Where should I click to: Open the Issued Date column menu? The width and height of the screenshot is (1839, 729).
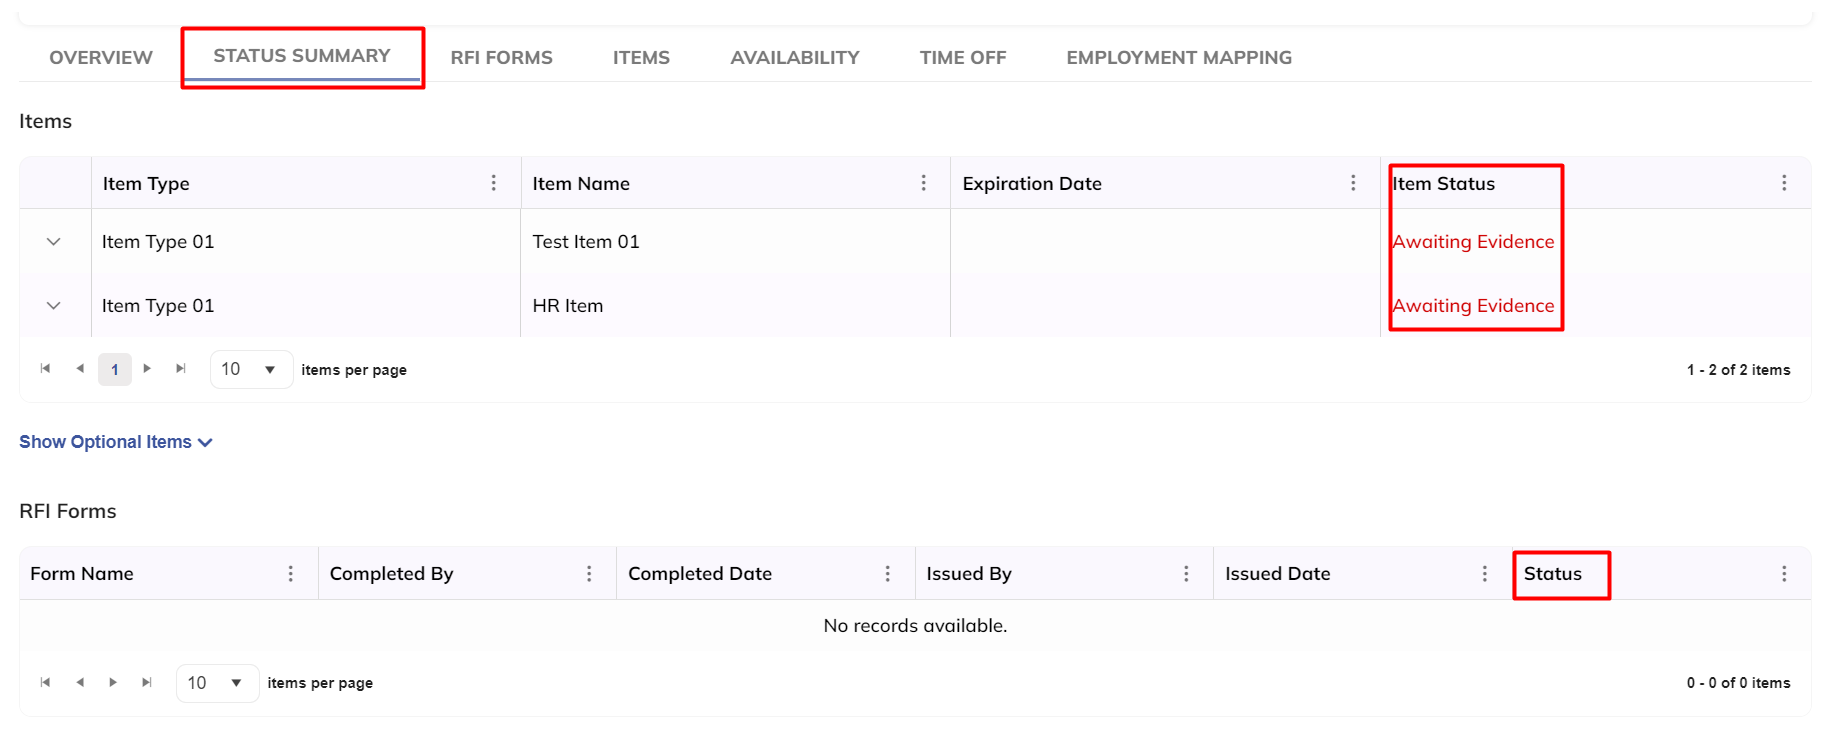(1484, 574)
